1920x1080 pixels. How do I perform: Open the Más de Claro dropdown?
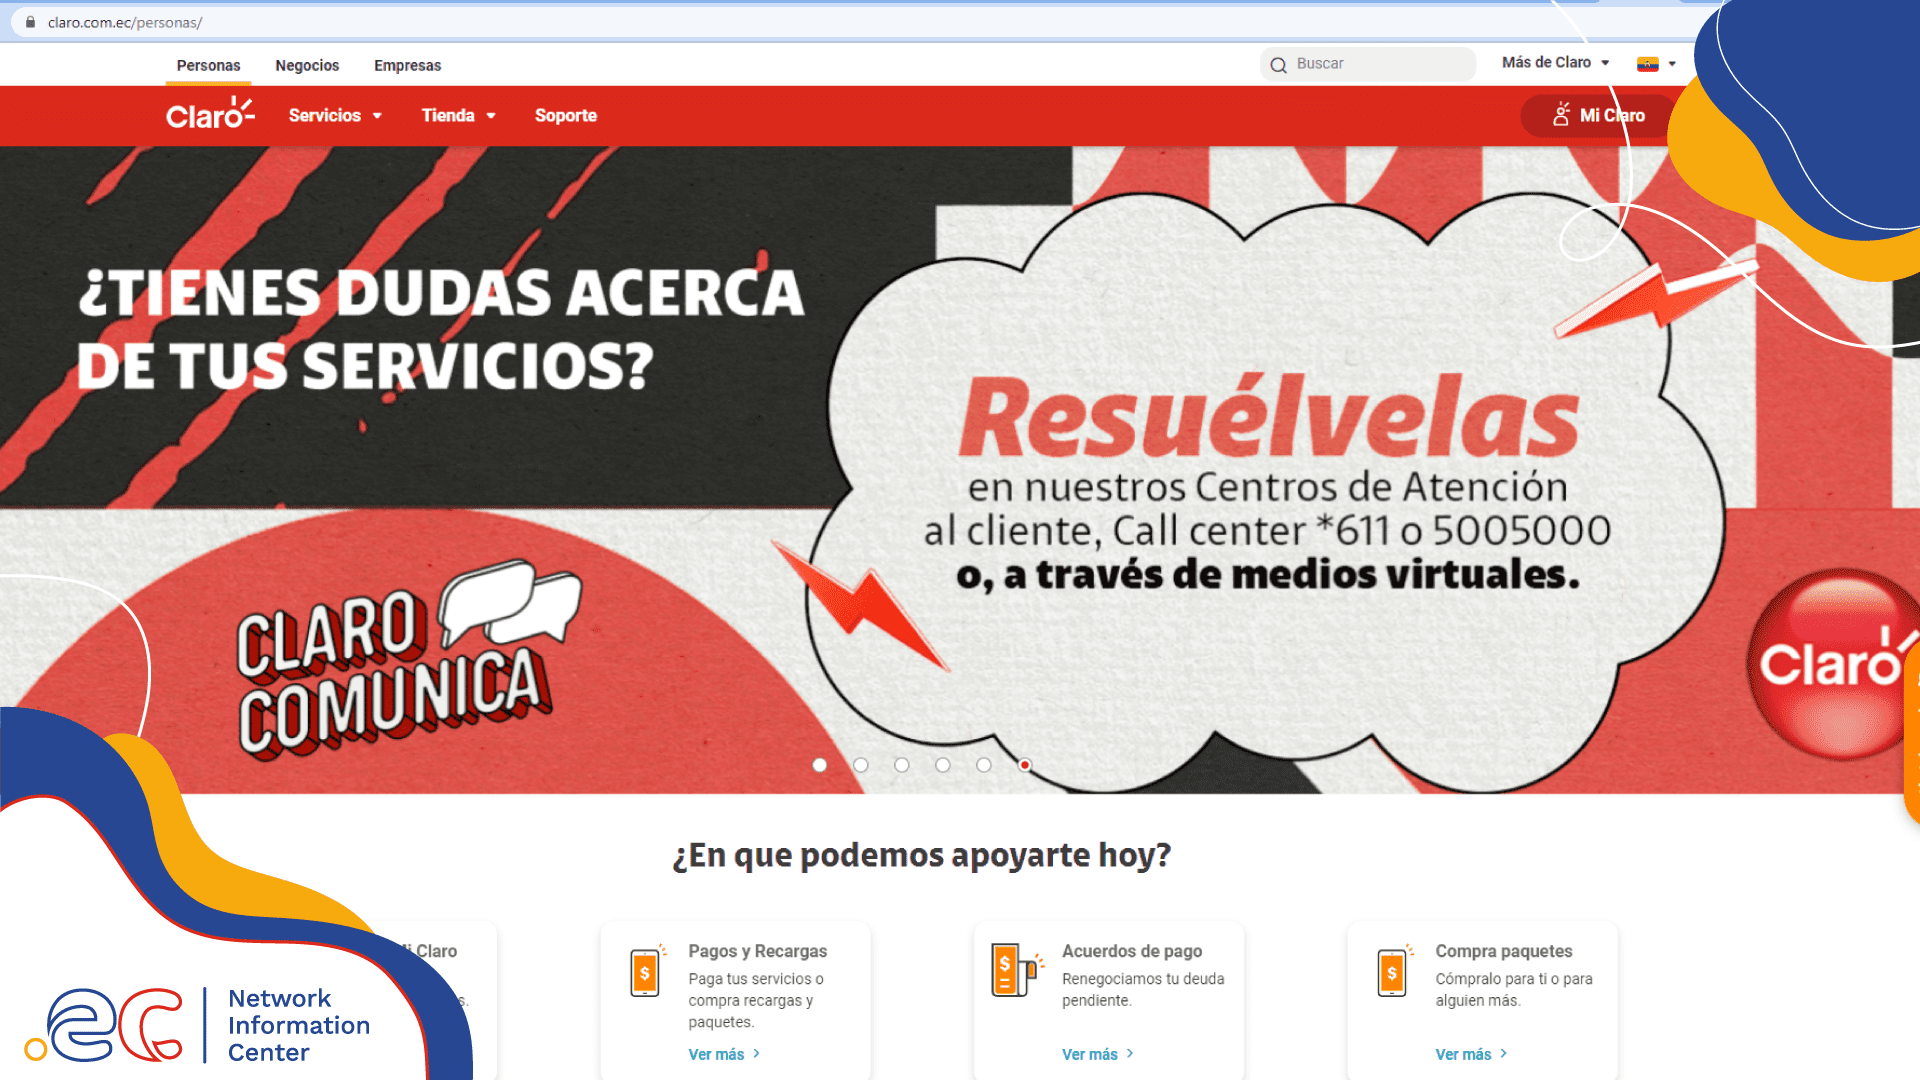(1555, 62)
